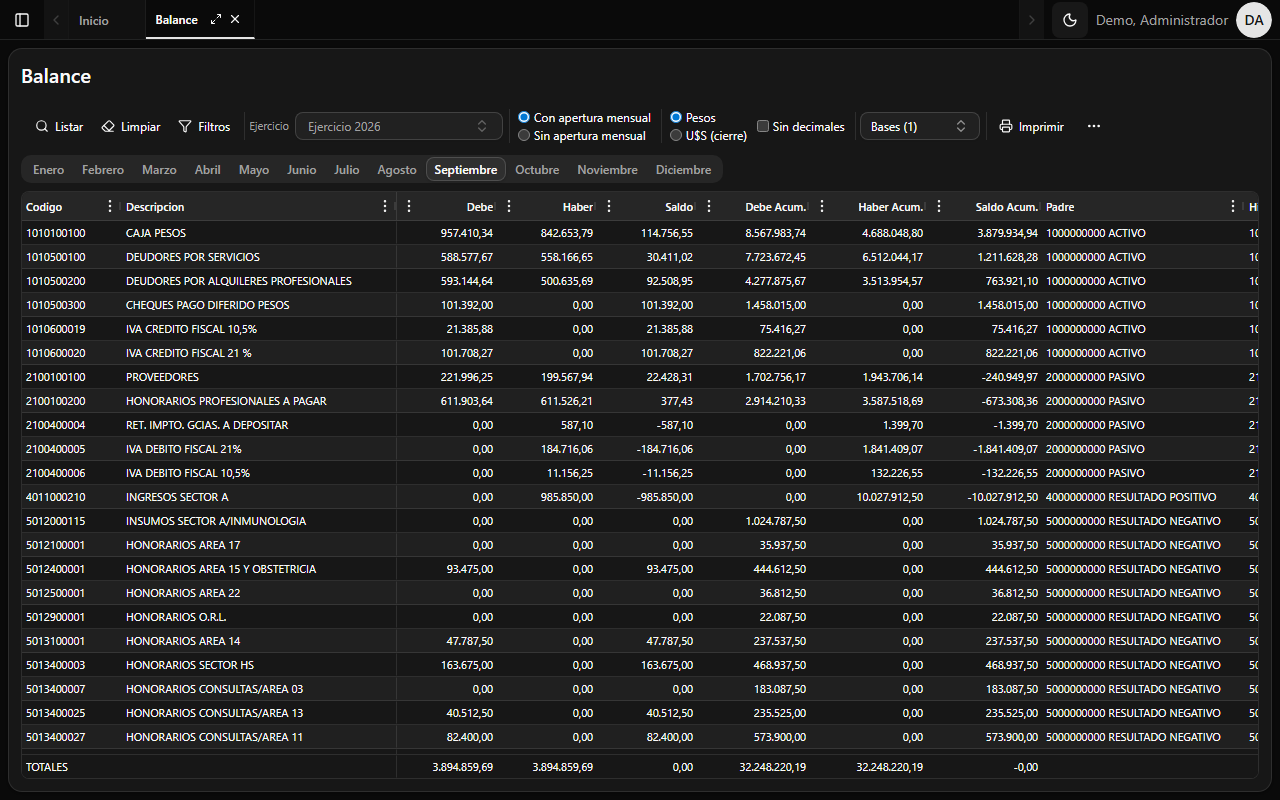Close the Balance tab

(x=235, y=20)
